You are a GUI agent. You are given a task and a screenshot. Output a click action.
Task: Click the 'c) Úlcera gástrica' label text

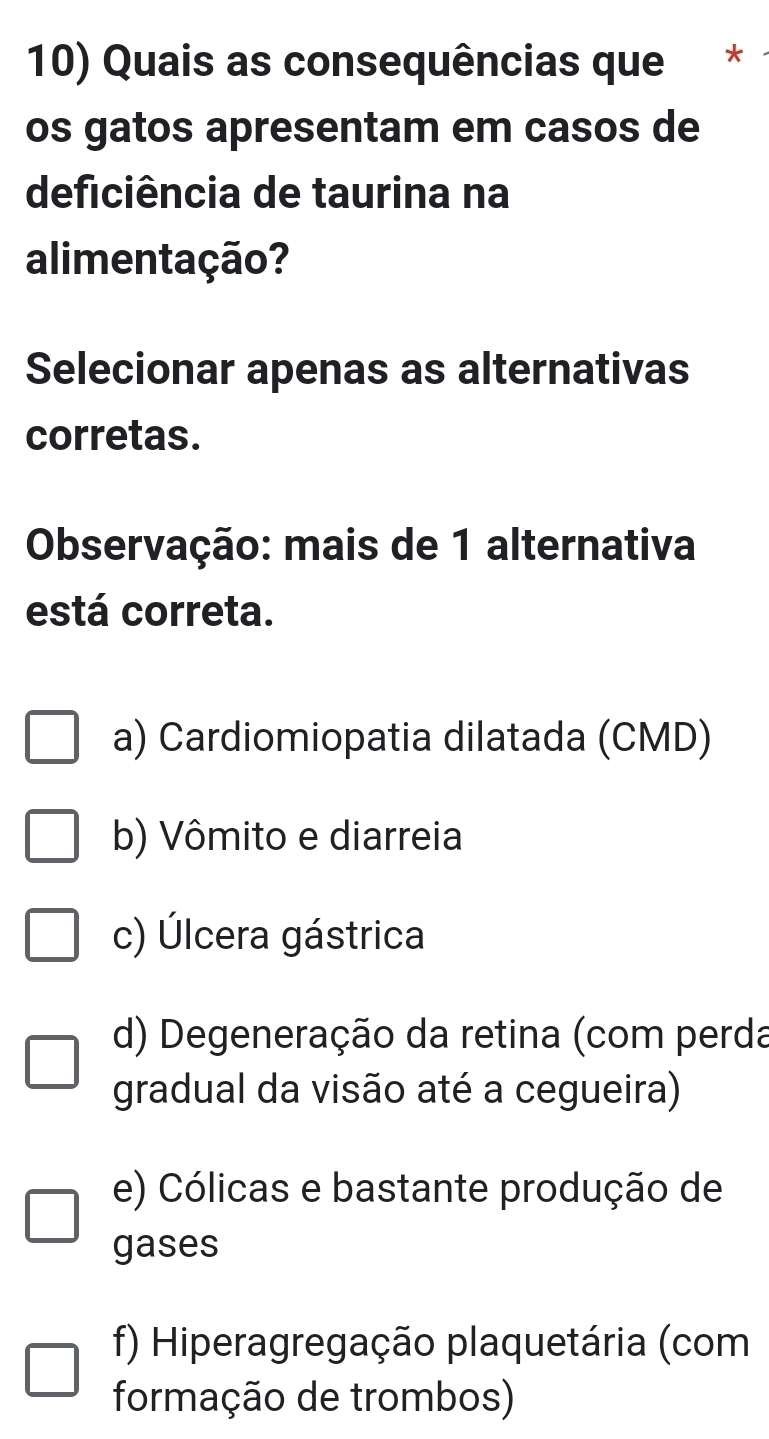click(269, 936)
